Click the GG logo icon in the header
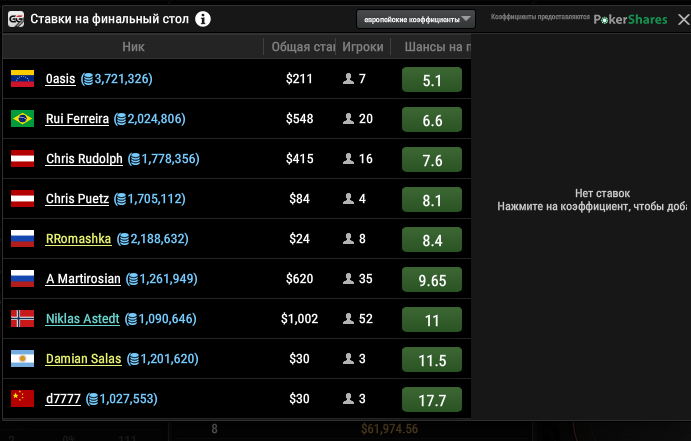The width and height of the screenshot is (691, 441). tap(16, 19)
